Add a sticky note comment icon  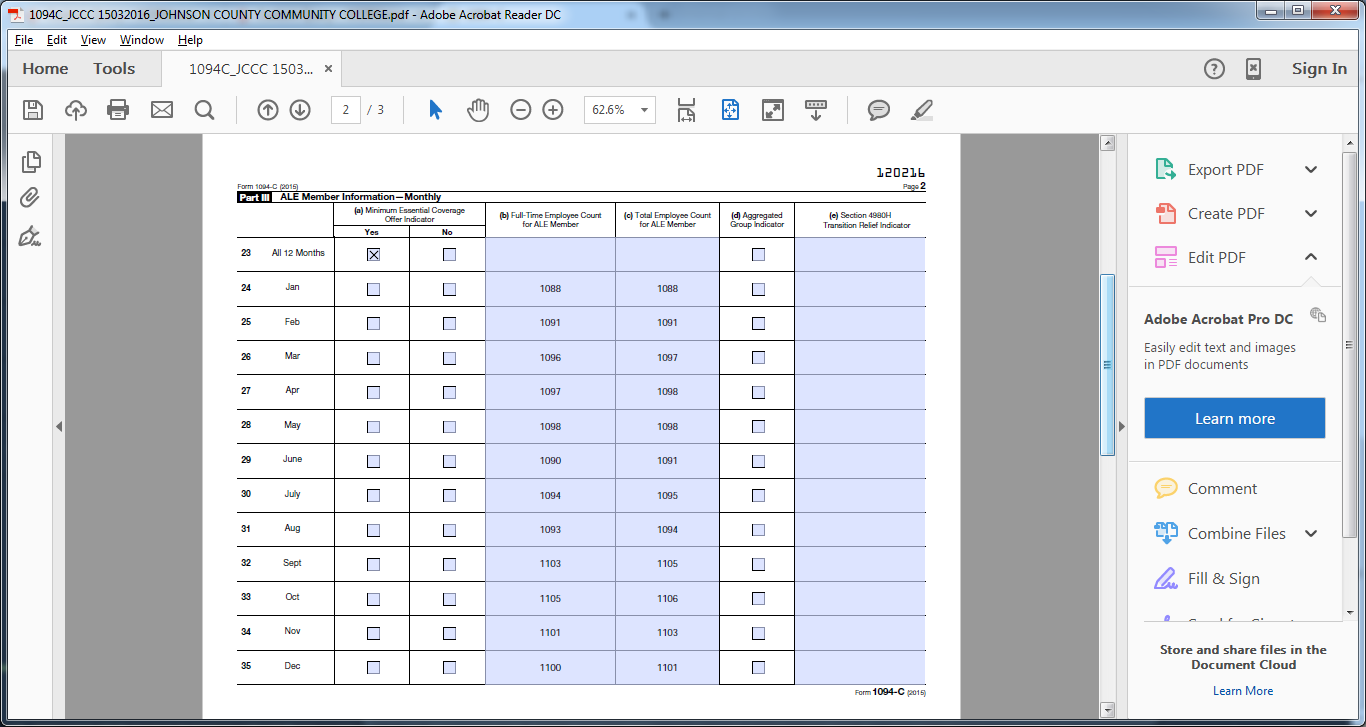[x=879, y=110]
